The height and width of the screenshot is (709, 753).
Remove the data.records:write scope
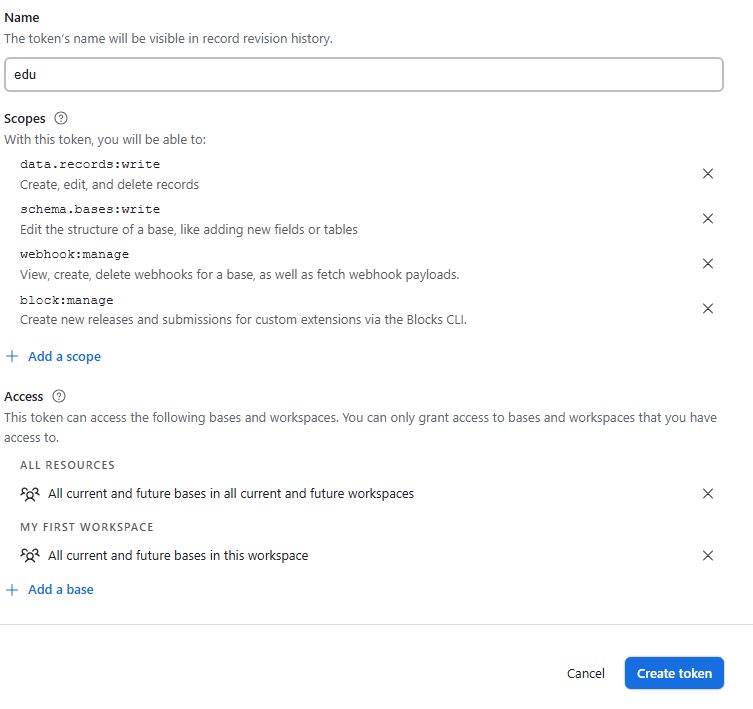click(707, 173)
